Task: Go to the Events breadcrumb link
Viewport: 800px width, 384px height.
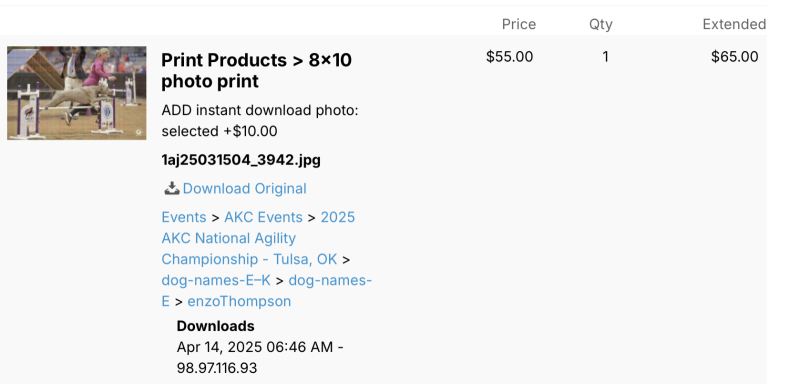Action: pos(184,217)
